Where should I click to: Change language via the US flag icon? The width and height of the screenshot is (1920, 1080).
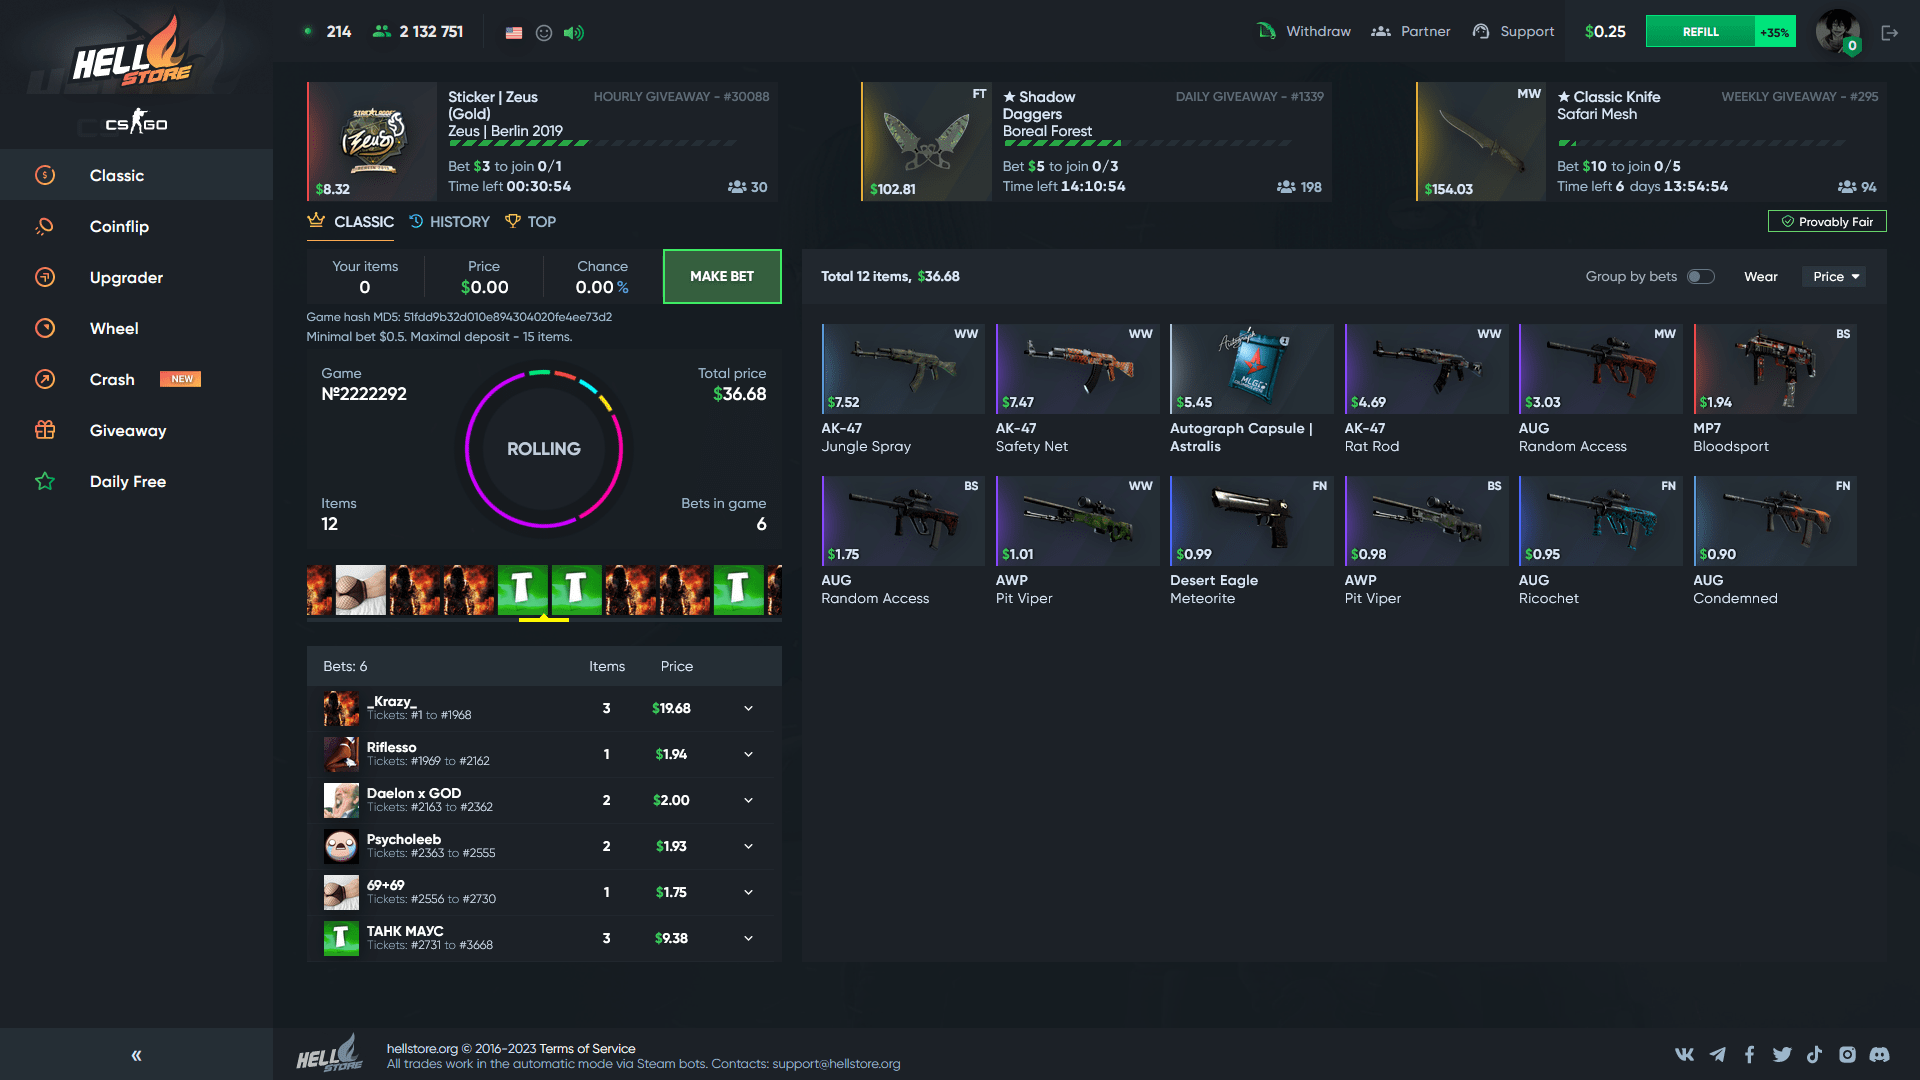click(514, 32)
